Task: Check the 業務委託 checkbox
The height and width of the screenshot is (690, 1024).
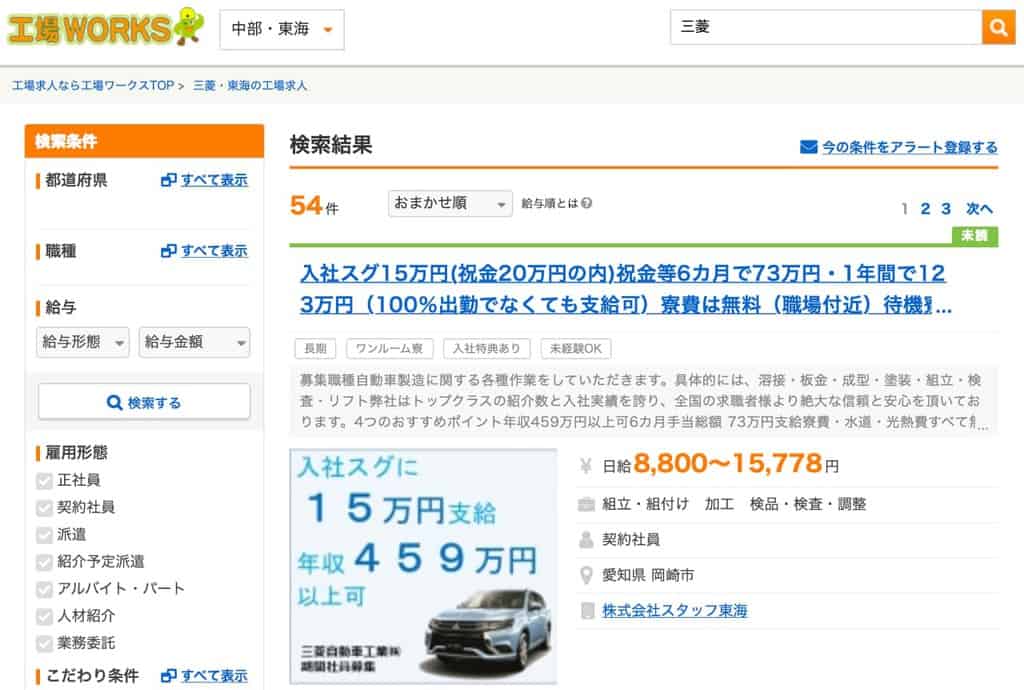Action: 44,644
